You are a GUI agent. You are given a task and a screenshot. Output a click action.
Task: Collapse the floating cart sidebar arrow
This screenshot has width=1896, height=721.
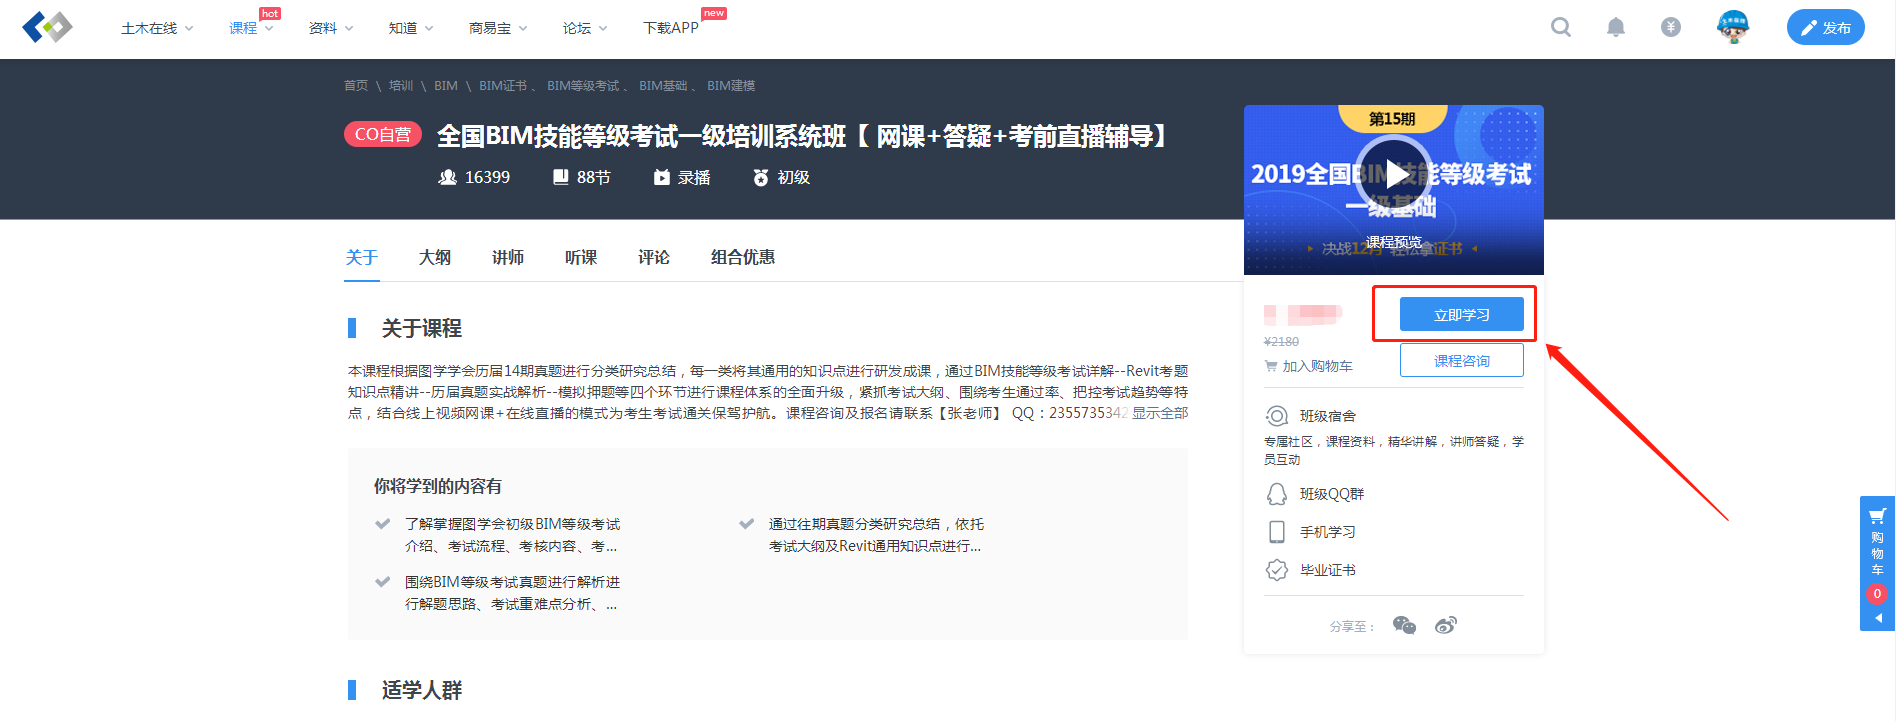tap(1878, 618)
